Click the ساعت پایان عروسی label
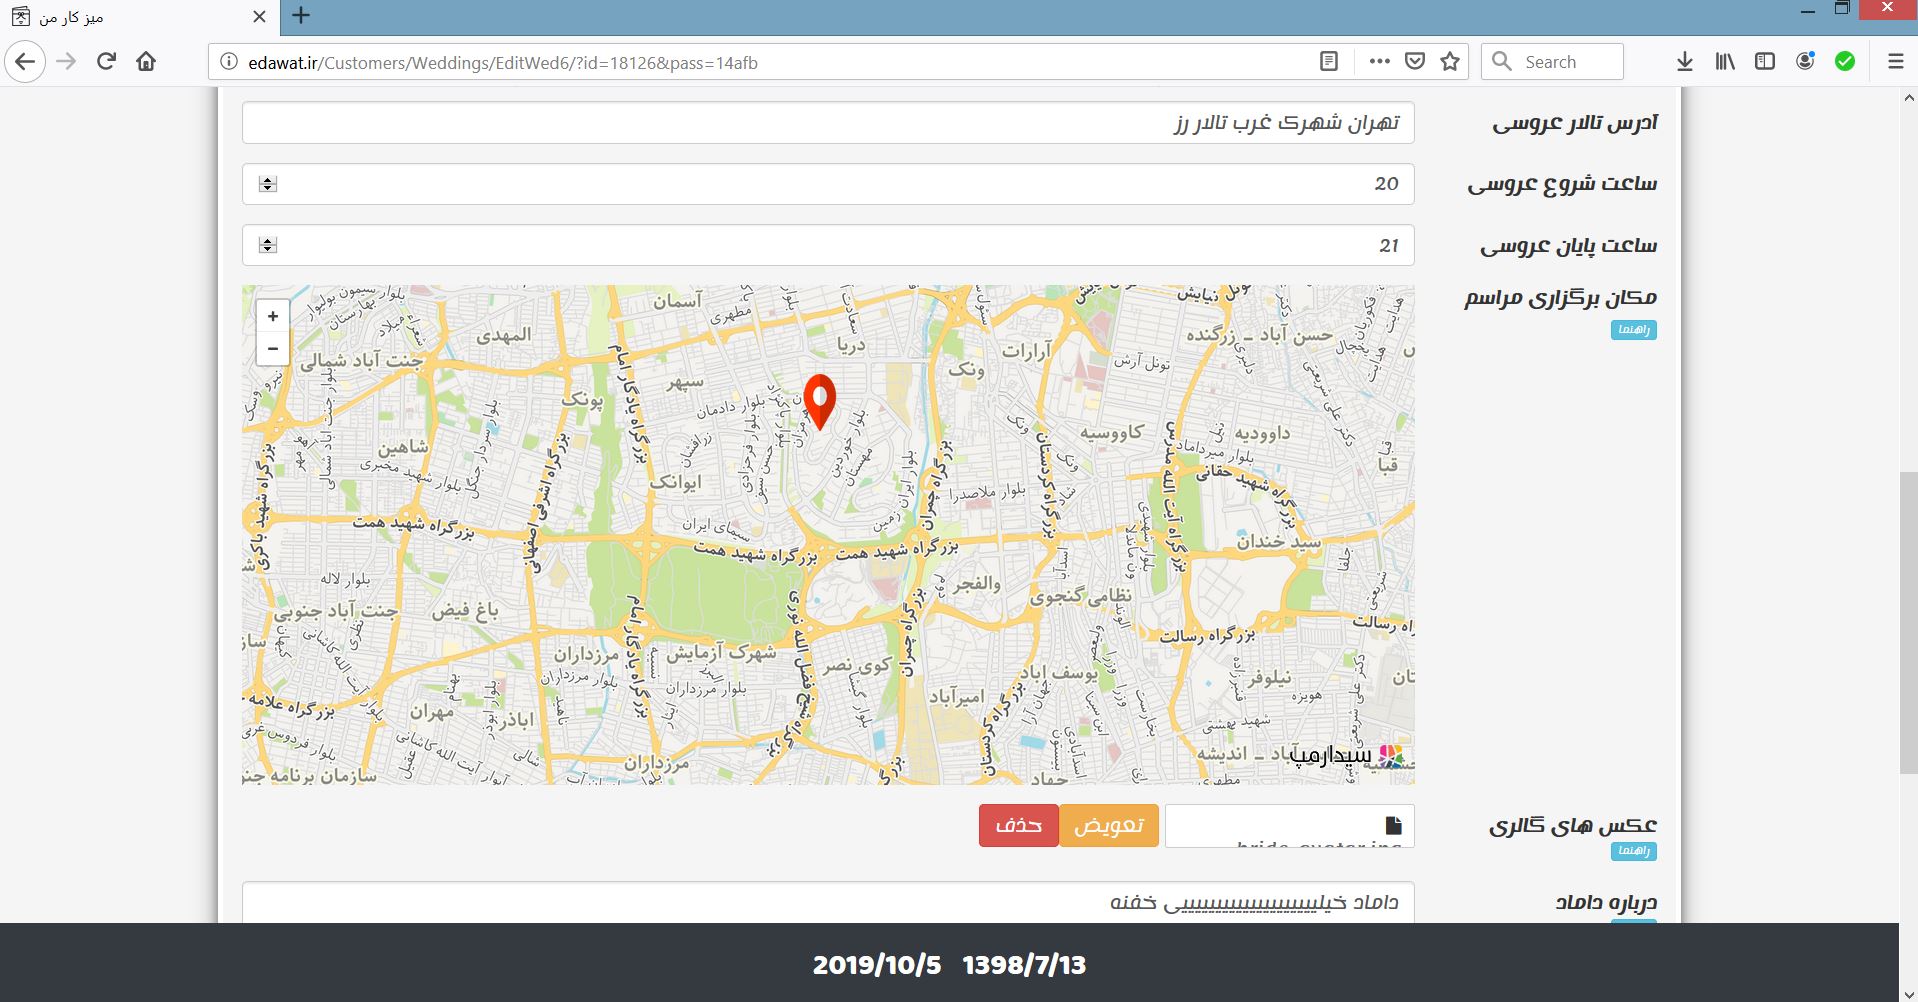1918x1002 pixels. coord(1568,245)
